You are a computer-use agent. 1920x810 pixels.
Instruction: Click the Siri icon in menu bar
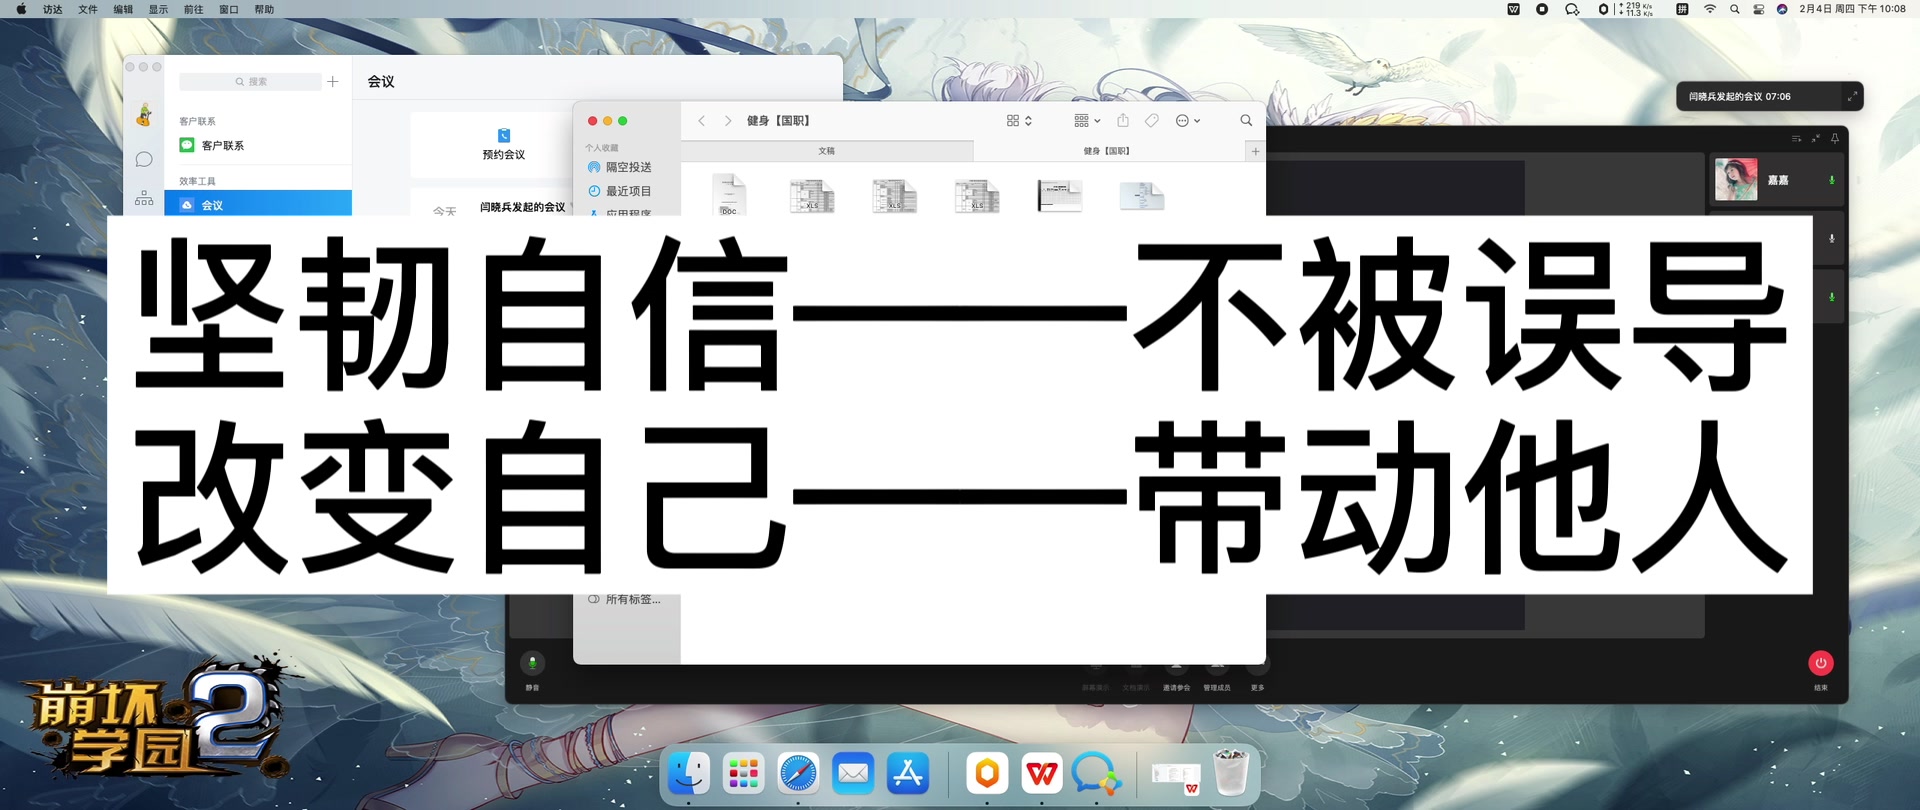(1782, 9)
